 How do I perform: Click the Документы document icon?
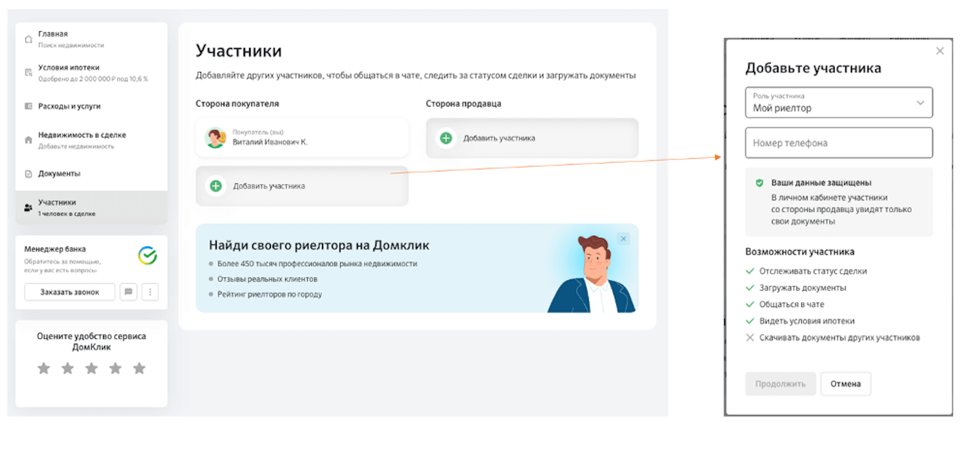(x=28, y=174)
